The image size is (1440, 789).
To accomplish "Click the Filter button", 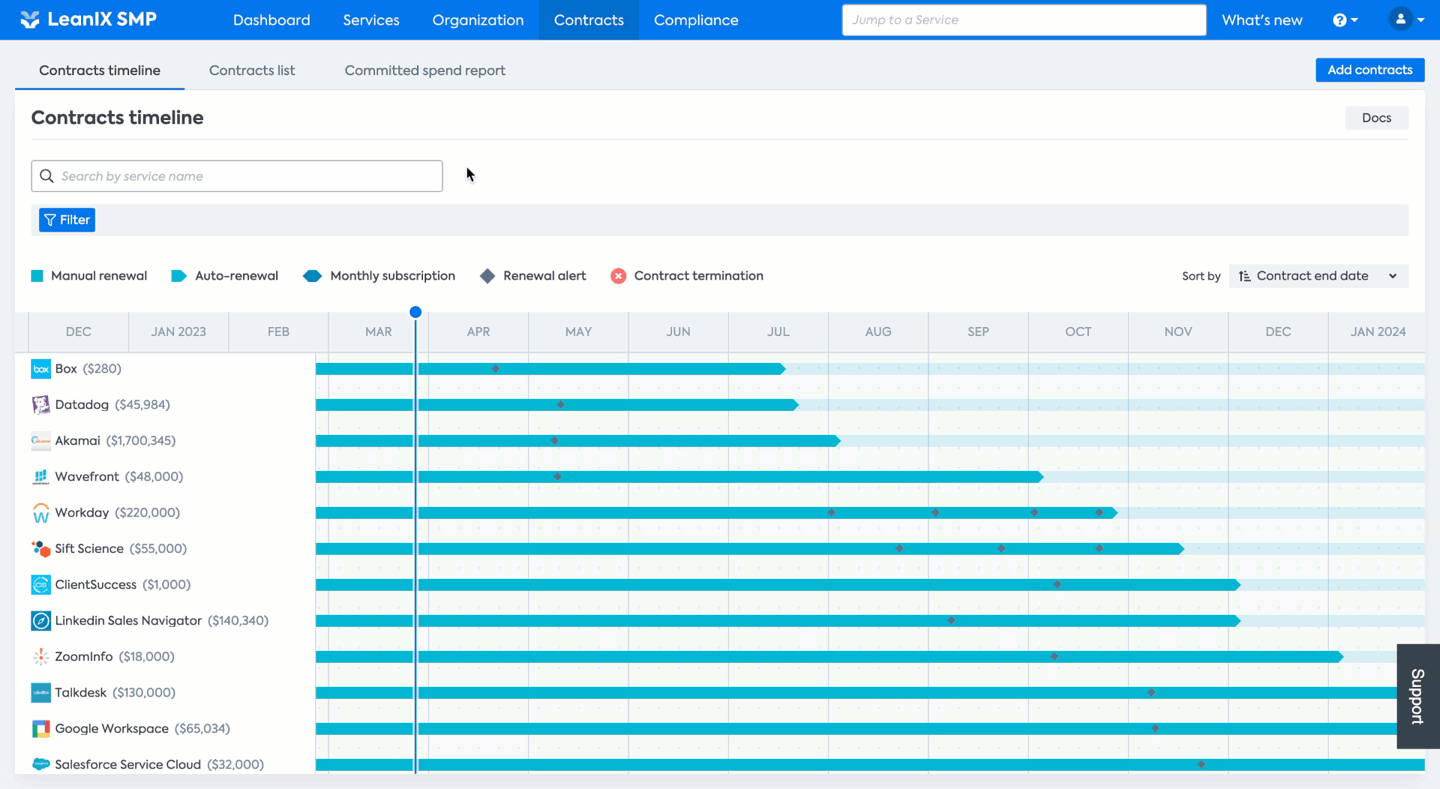I will pyautogui.click(x=67, y=220).
